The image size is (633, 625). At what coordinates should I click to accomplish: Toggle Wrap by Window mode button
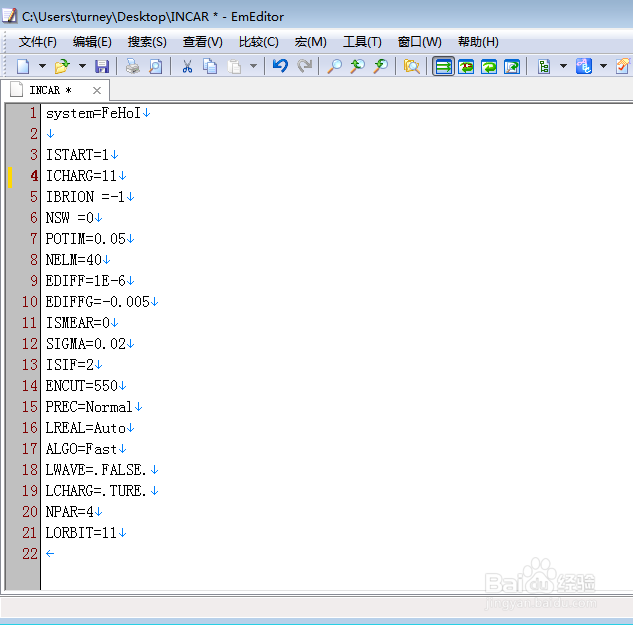point(489,66)
